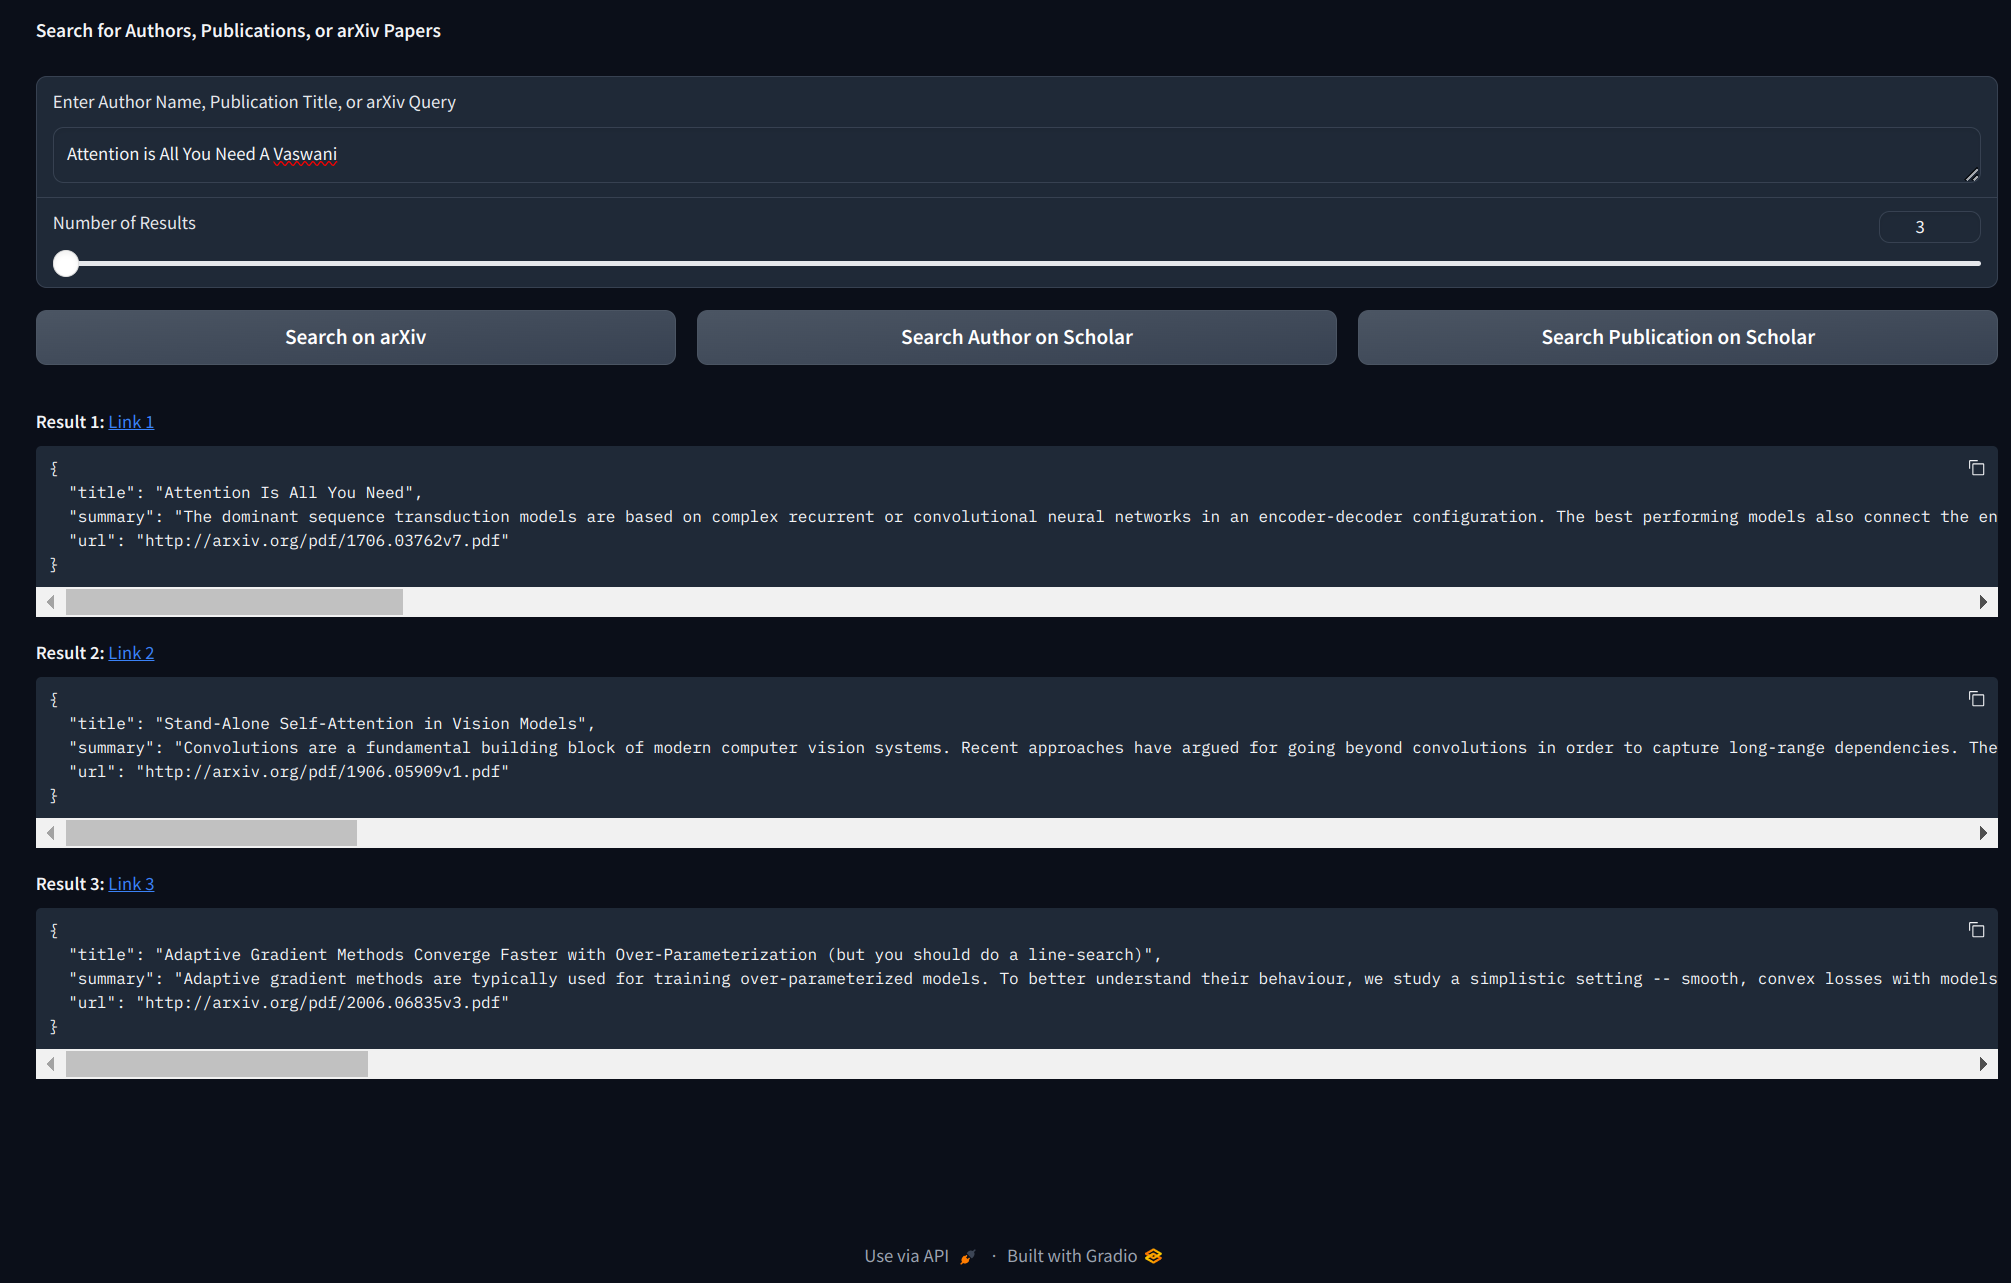
Task: Click Result 1 horizontal scrollbar thumb
Action: [234, 602]
